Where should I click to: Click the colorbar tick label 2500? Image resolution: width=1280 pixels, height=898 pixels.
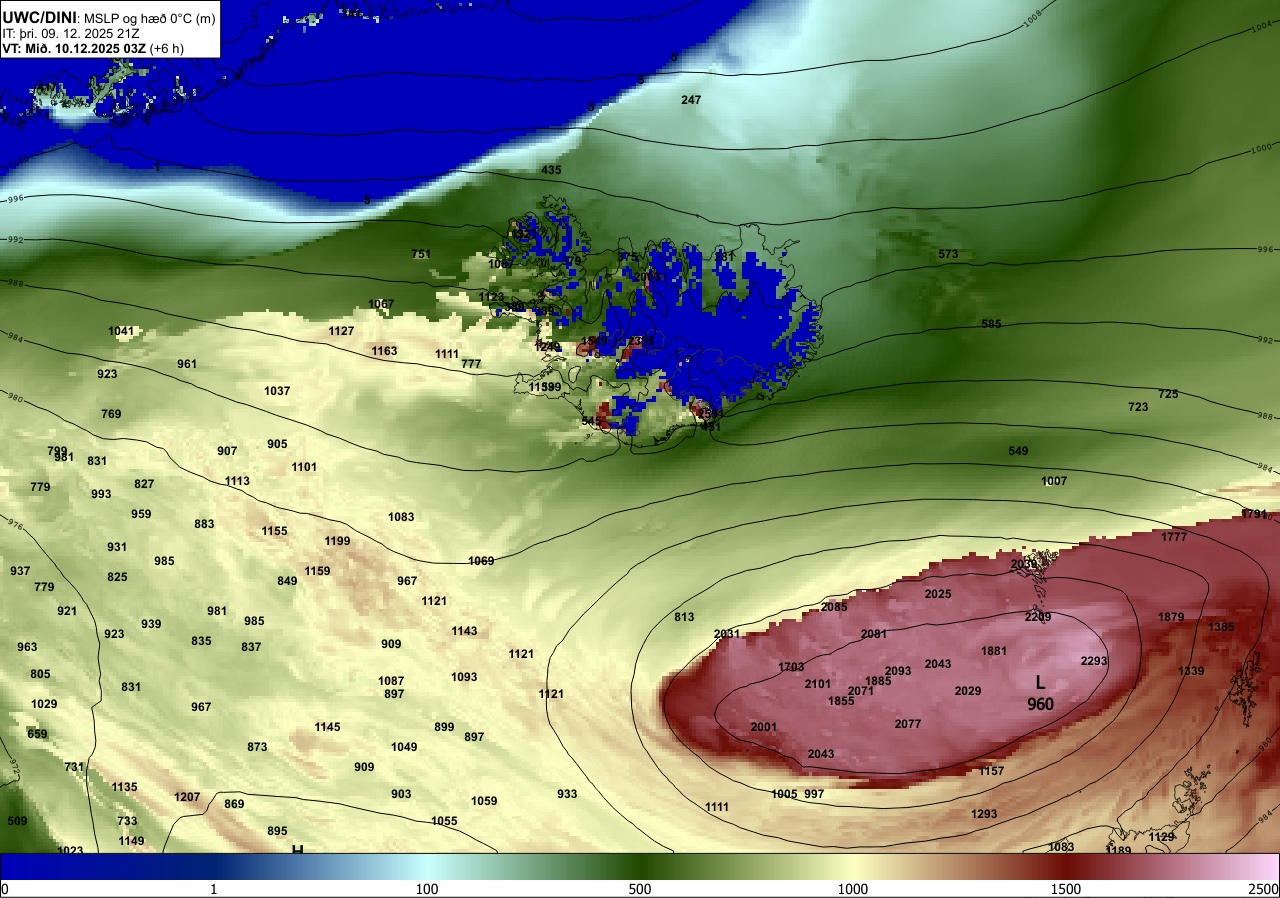pos(1264,889)
